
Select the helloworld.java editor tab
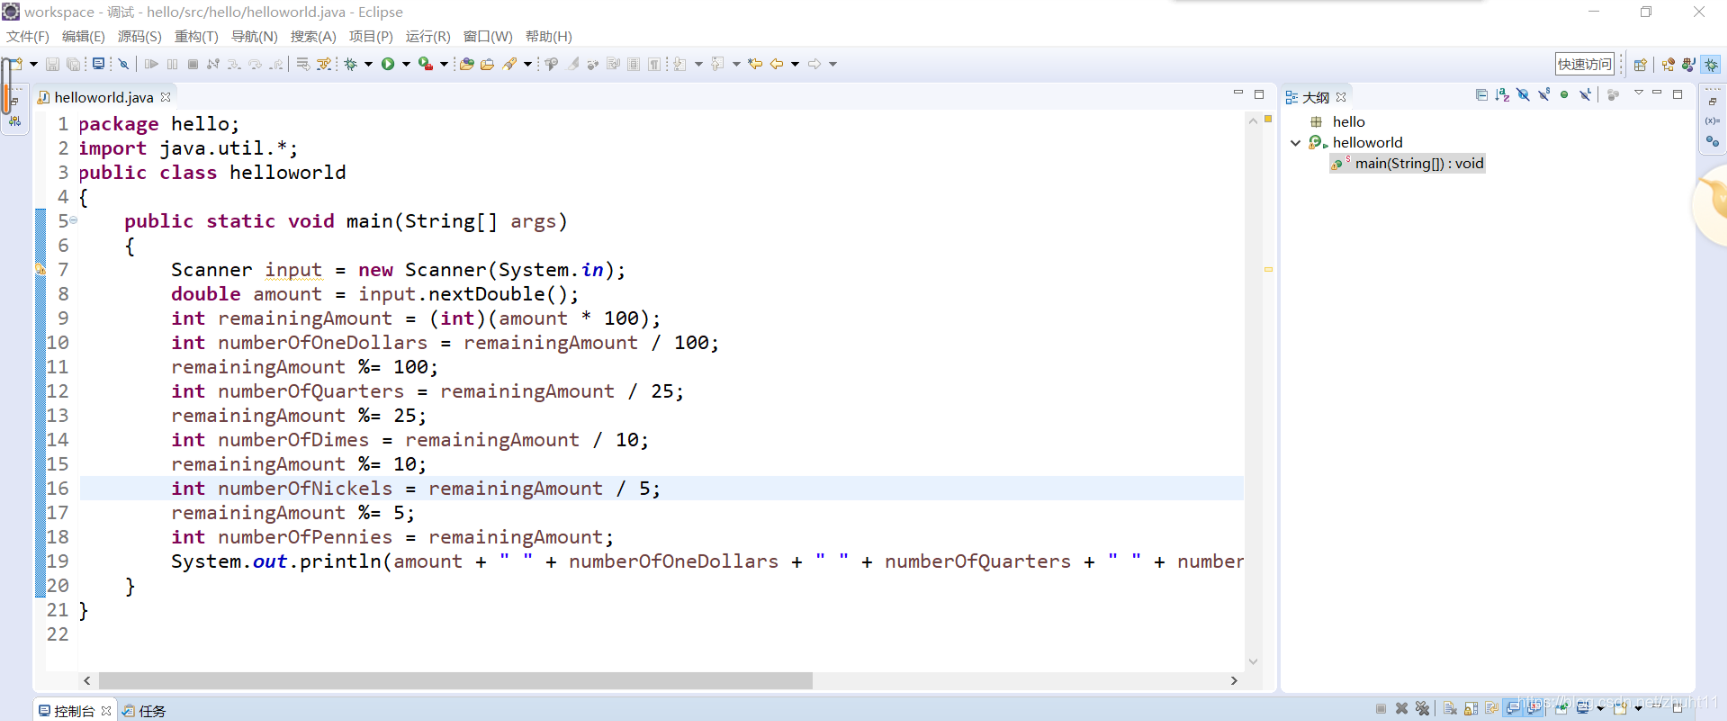(x=103, y=97)
